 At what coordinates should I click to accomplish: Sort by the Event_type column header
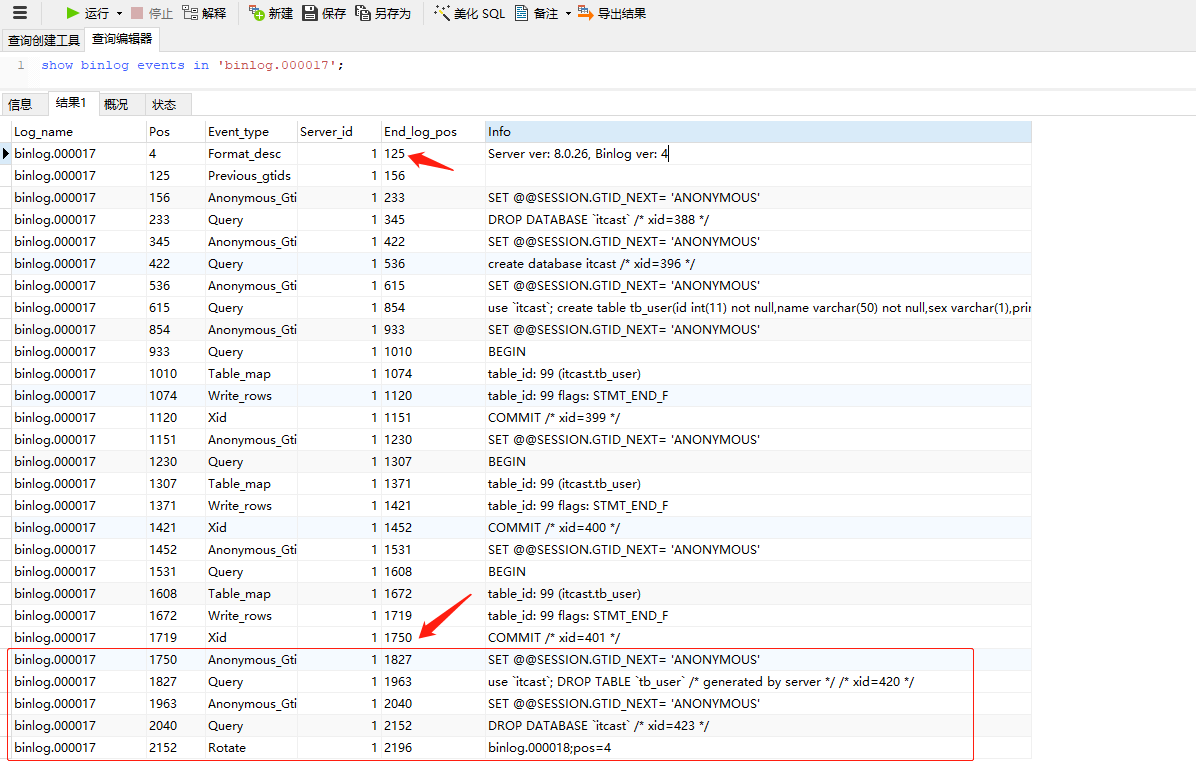251,132
